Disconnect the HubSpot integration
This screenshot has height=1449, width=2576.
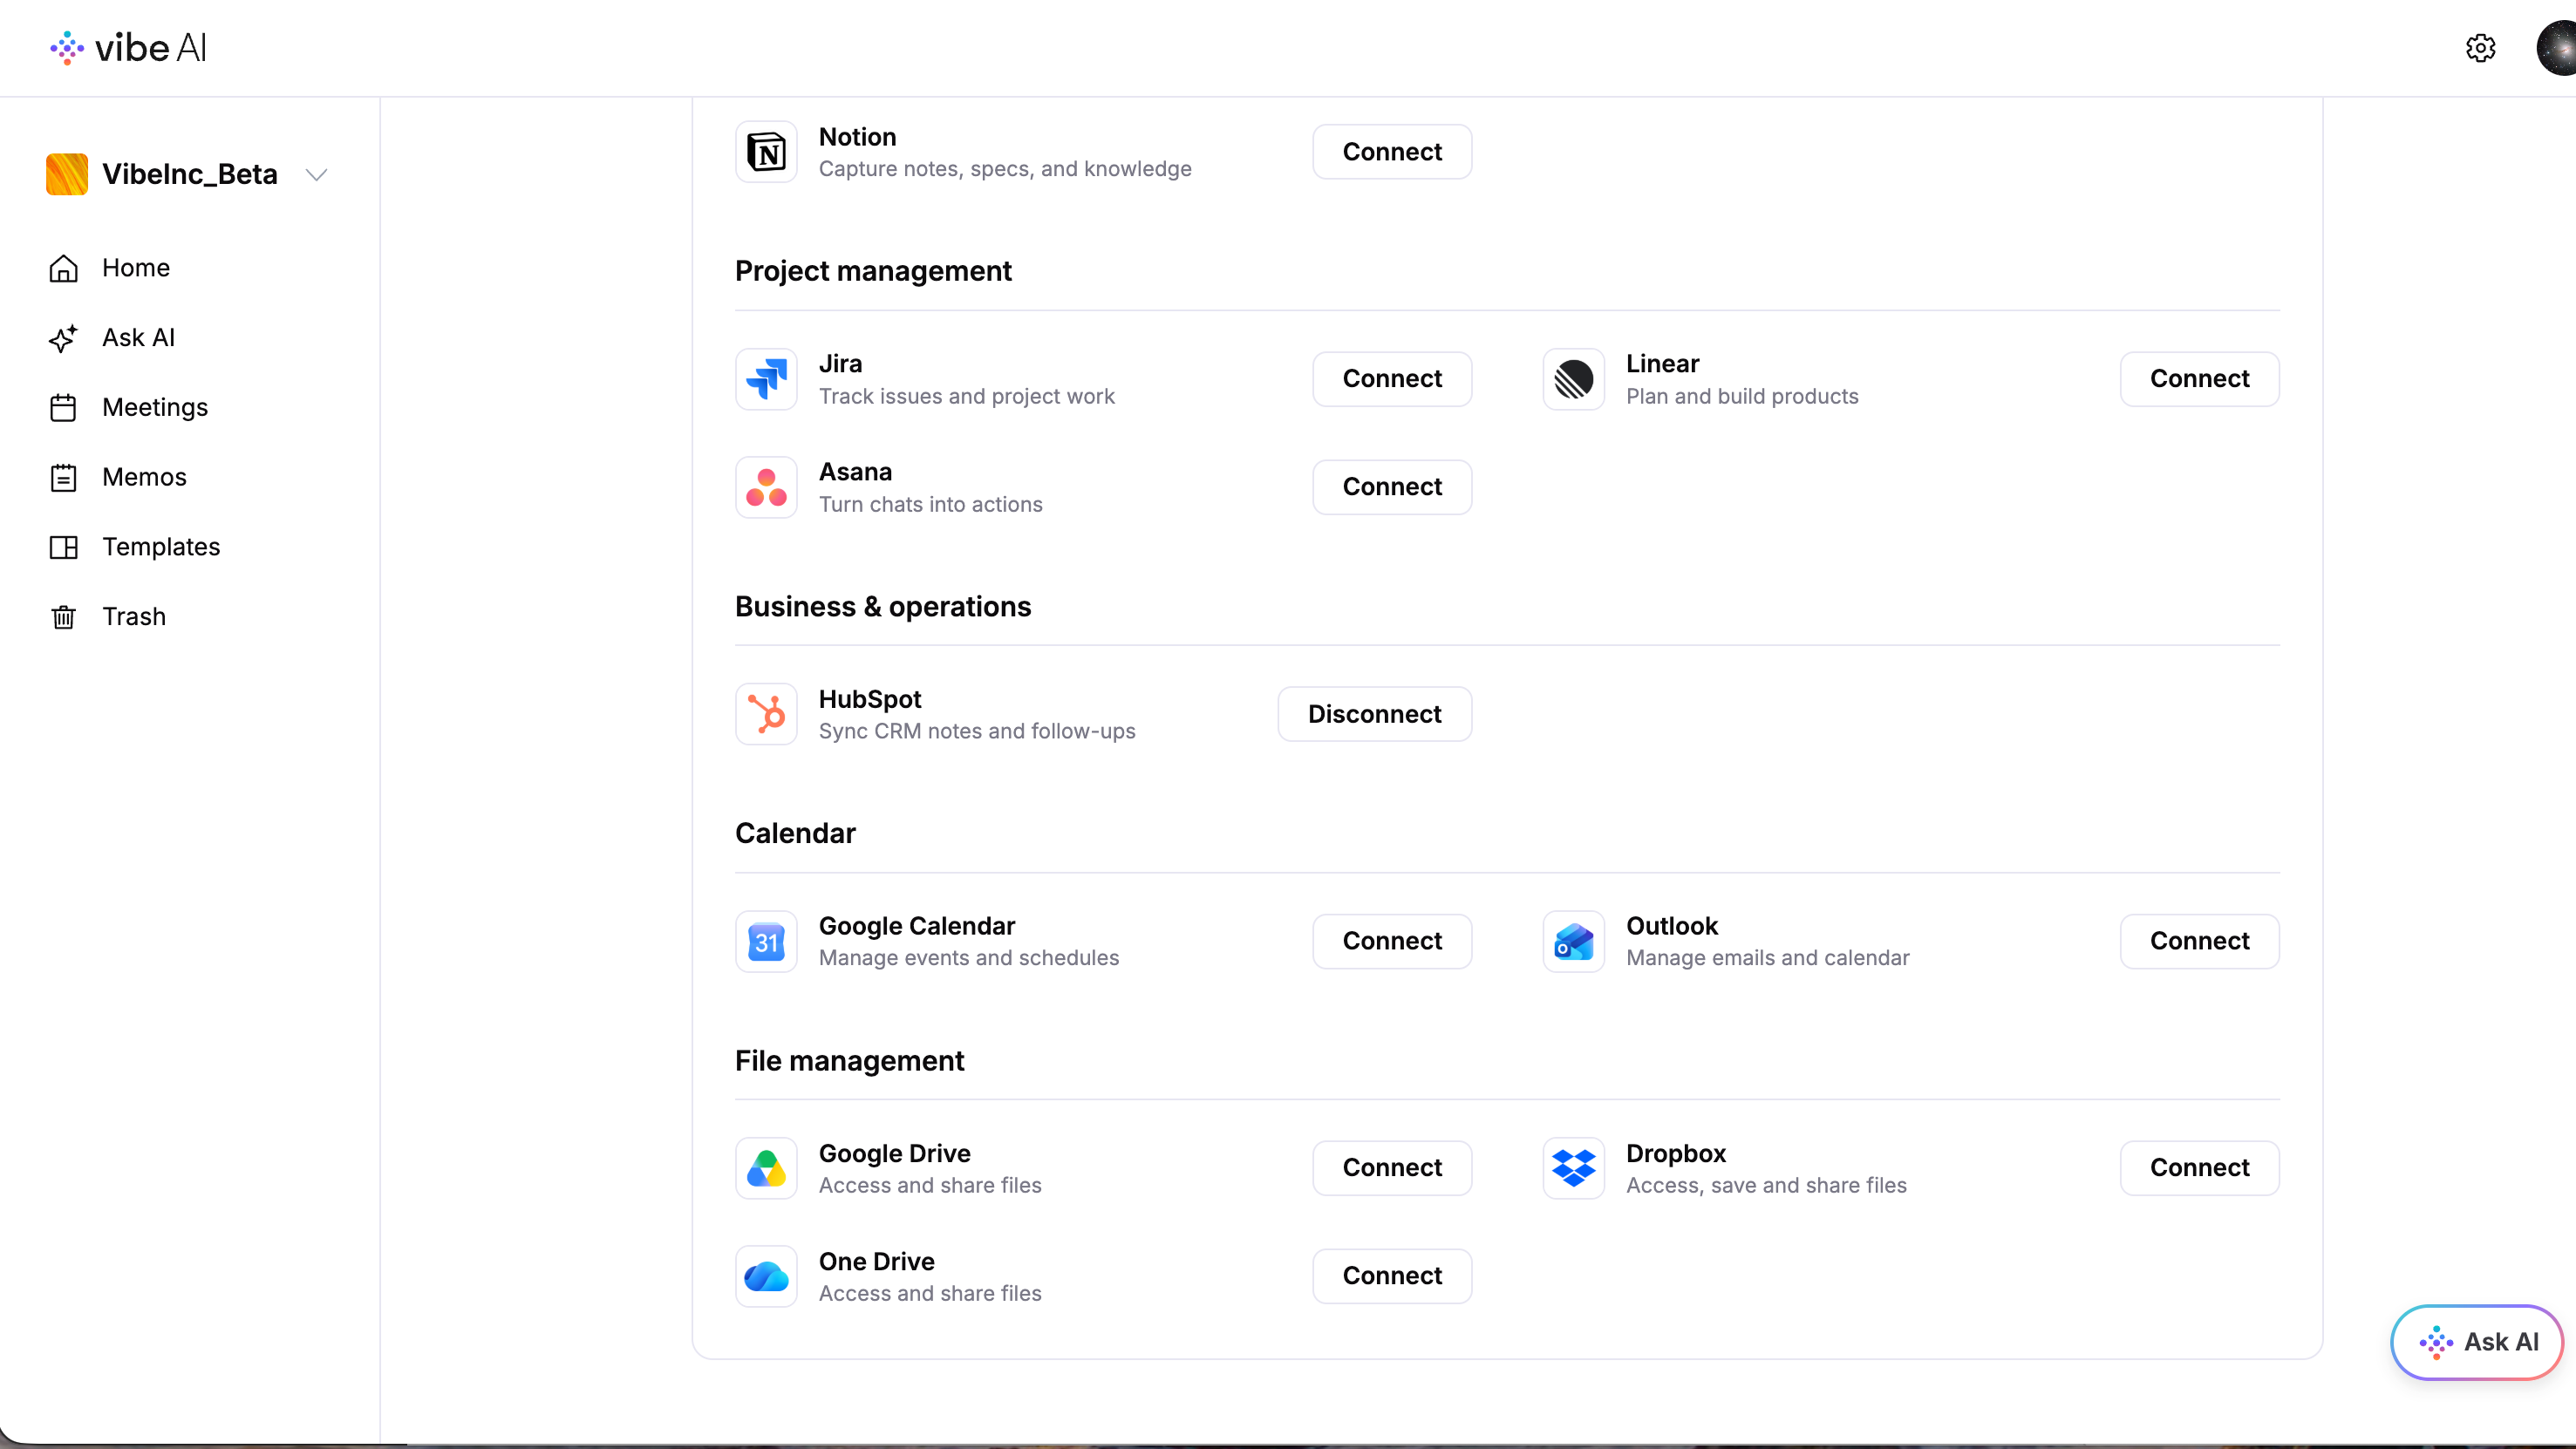(x=1374, y=714)
